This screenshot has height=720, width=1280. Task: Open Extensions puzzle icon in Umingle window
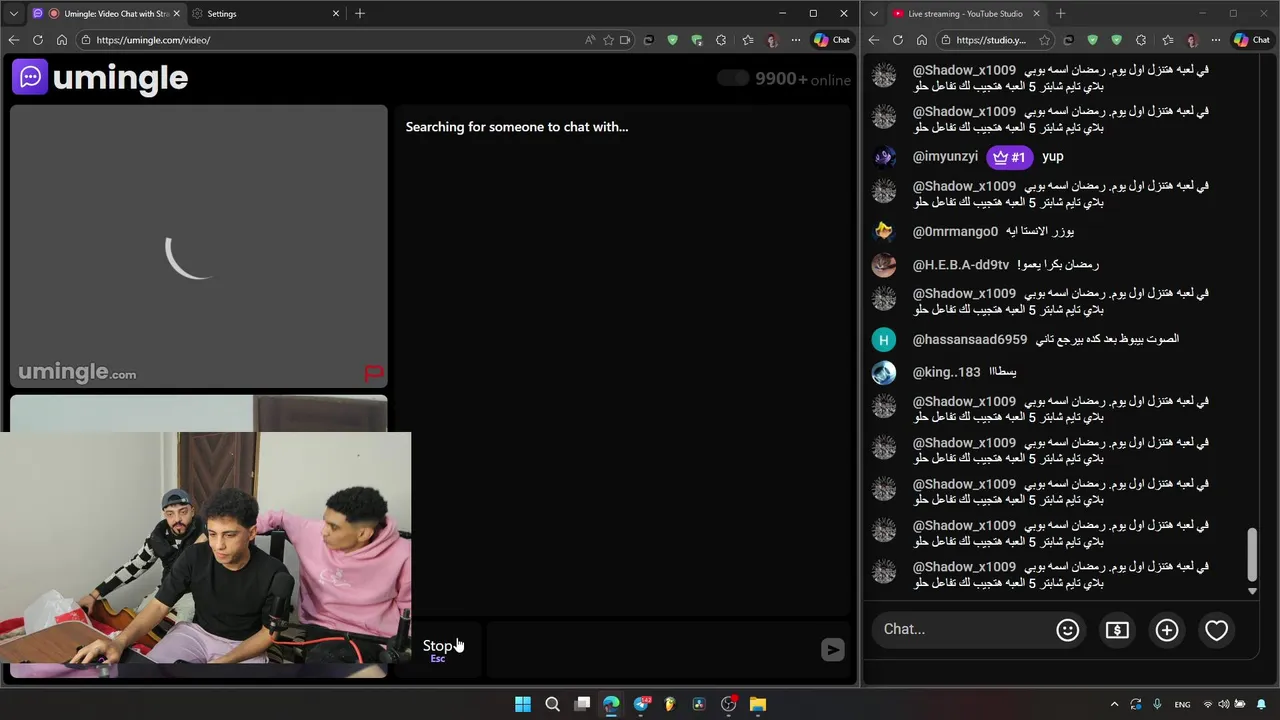click(721, 40)
